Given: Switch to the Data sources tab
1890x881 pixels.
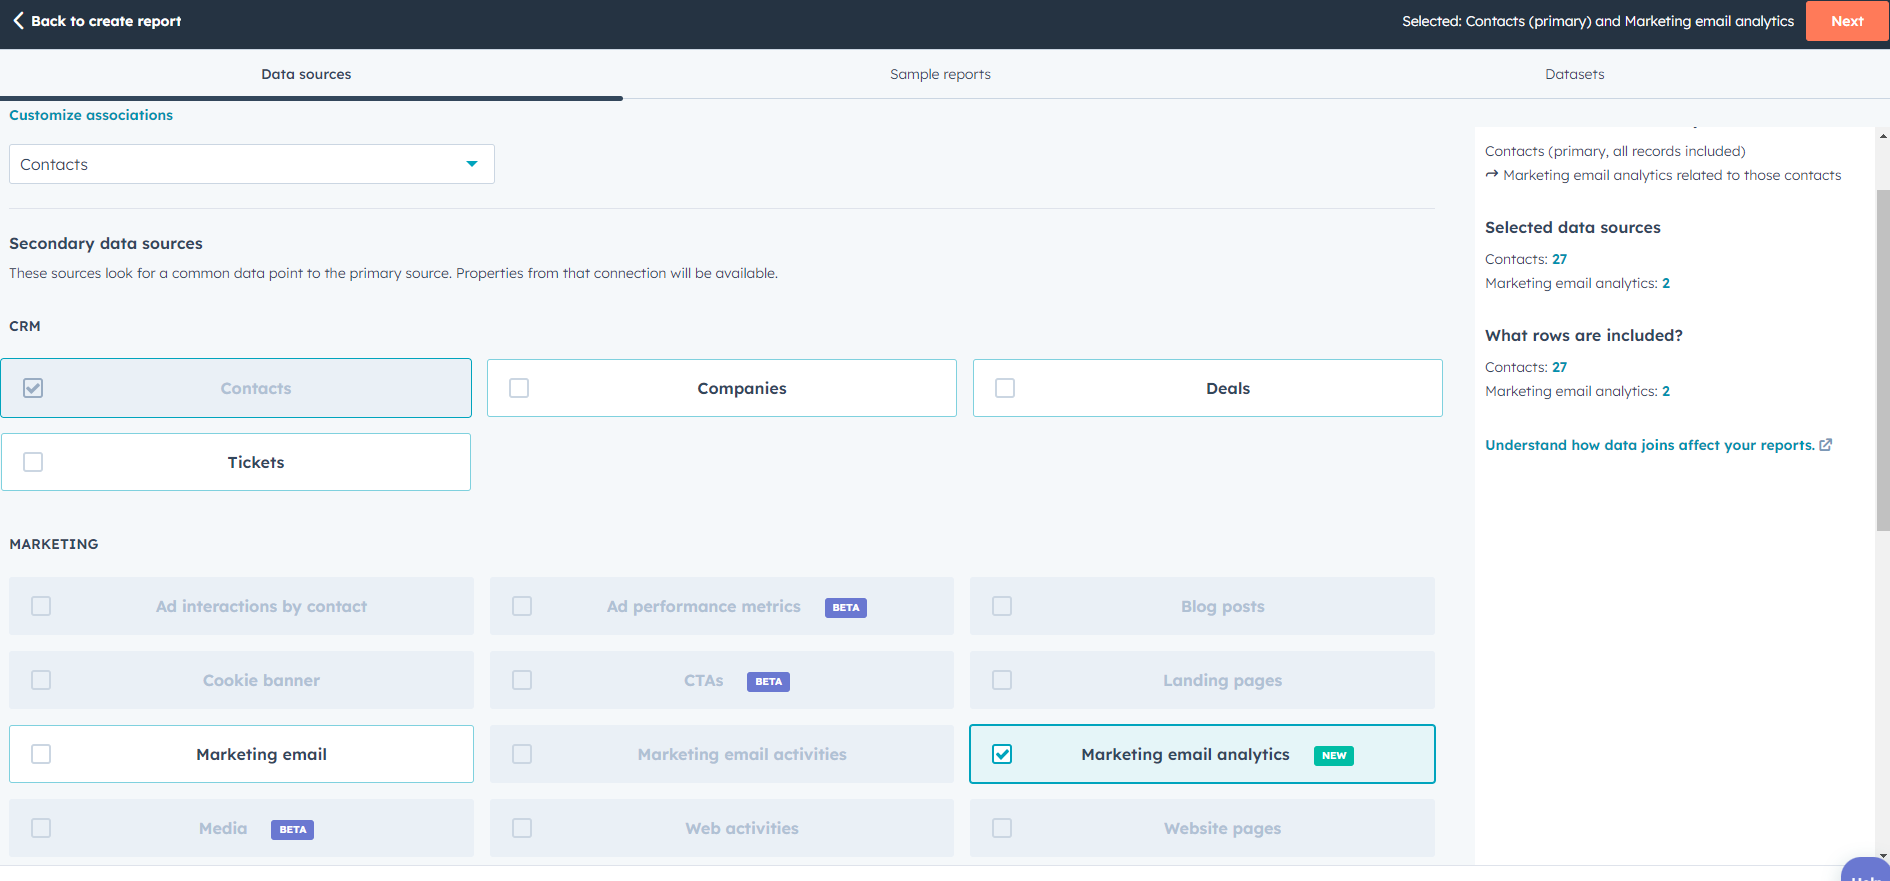Looking at the screenshot, I should (306, 74).
